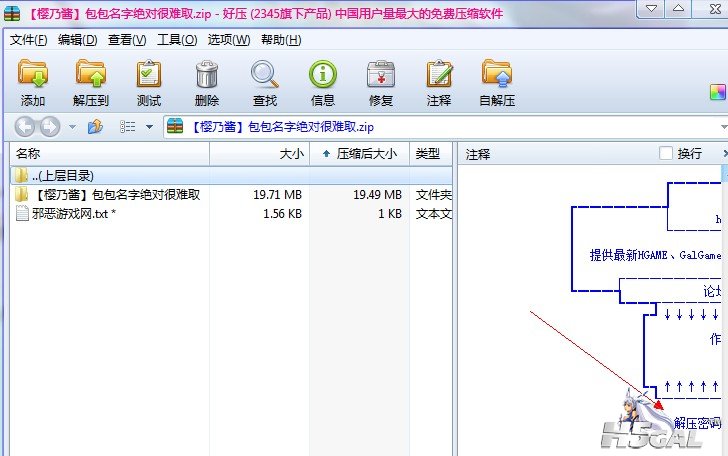The image size is (728, 456).
Task: Click the 自解压 (Self-extract) icon
Action: click(x=497, y=74)
